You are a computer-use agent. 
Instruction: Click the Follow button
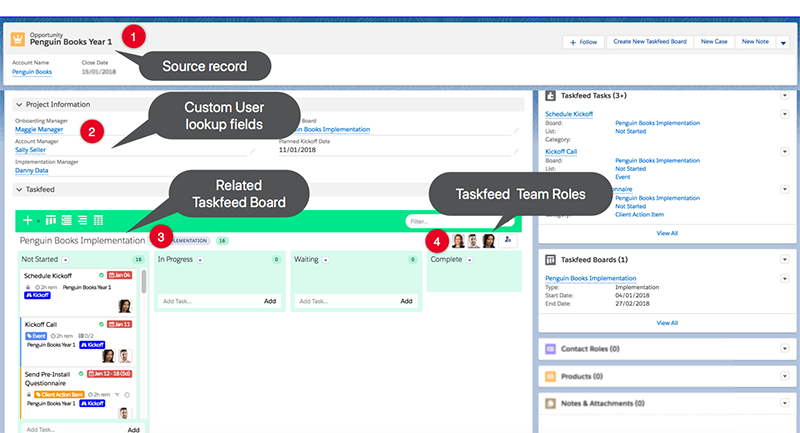tap(581, 42)
